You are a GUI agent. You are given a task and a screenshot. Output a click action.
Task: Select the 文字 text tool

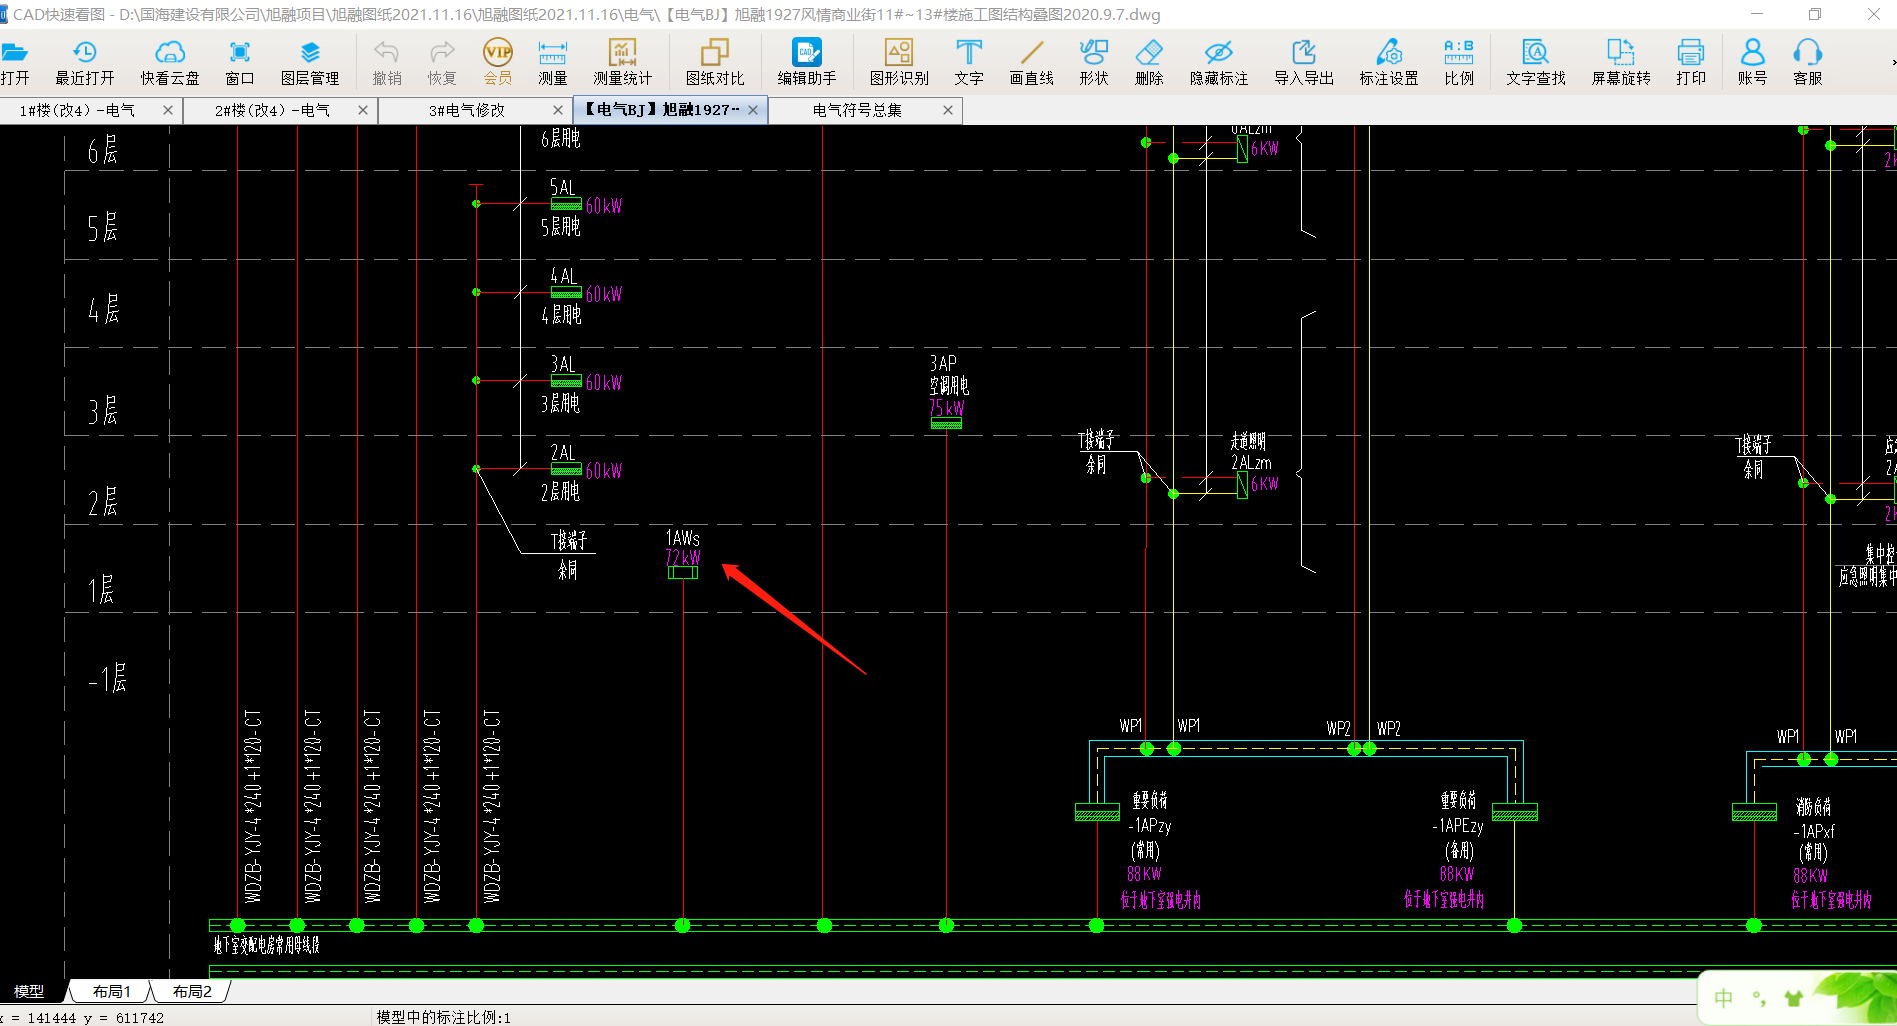969,63
